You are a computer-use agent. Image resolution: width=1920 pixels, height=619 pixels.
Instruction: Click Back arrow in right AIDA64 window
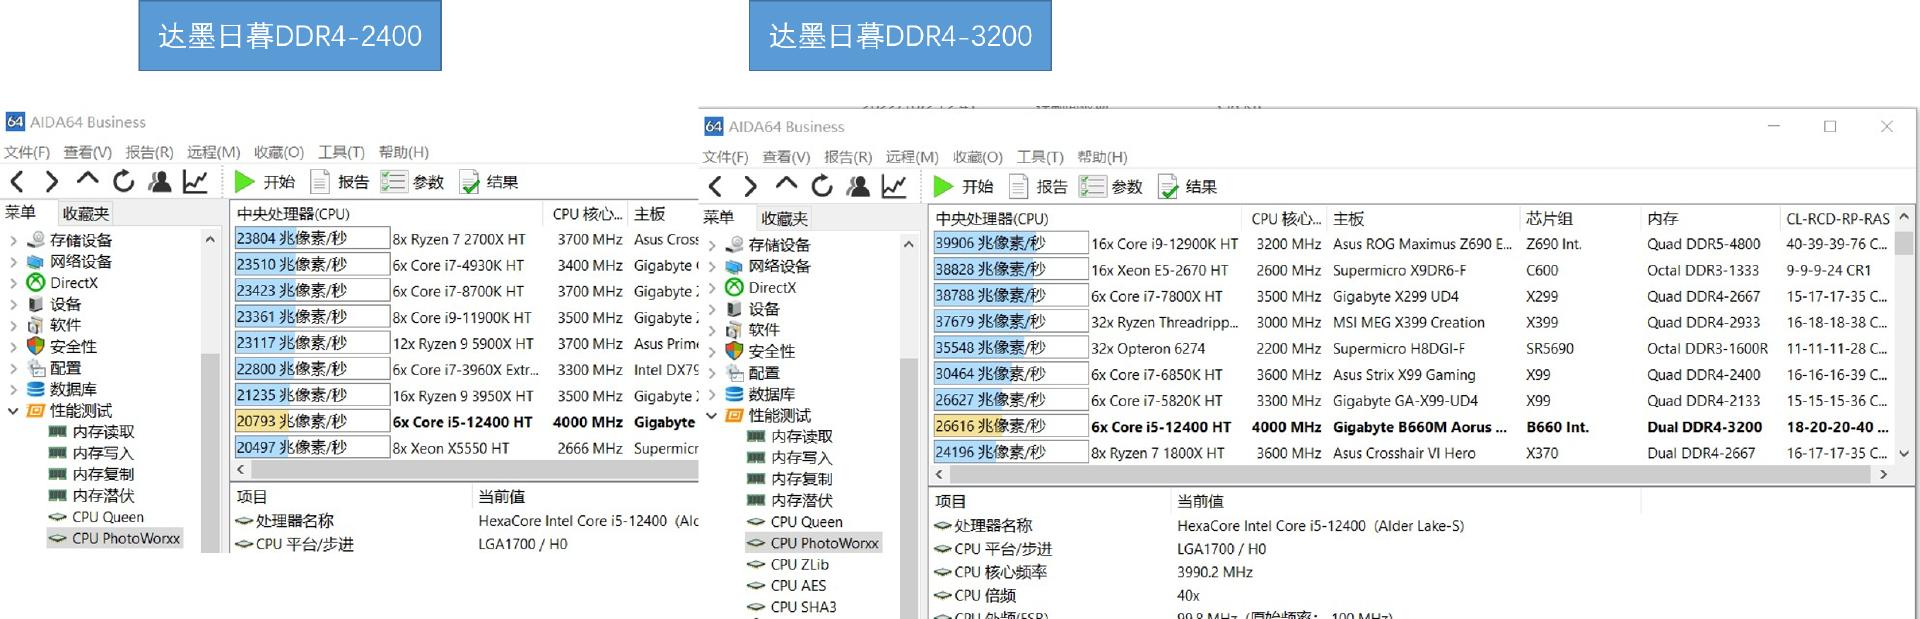(716, 186)
